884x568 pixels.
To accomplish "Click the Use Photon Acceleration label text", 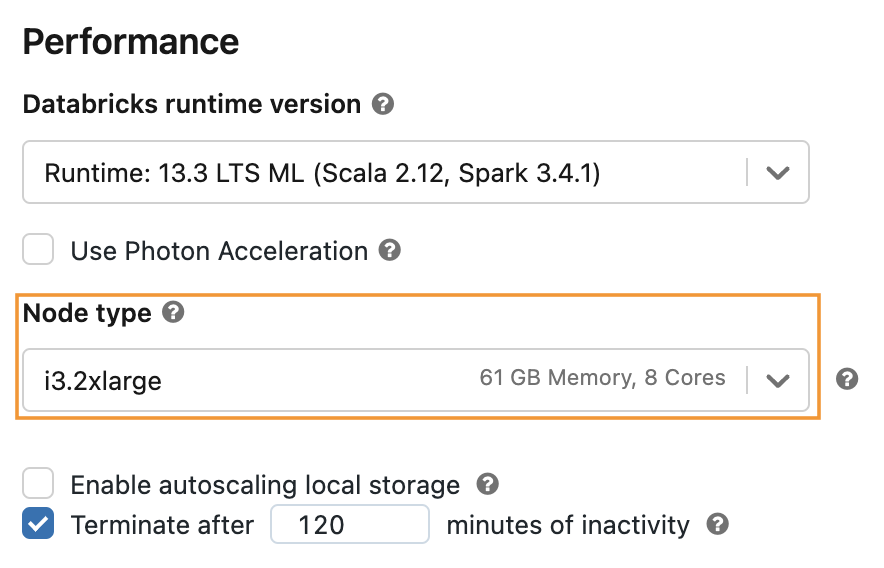I will [x=219, y=251].
